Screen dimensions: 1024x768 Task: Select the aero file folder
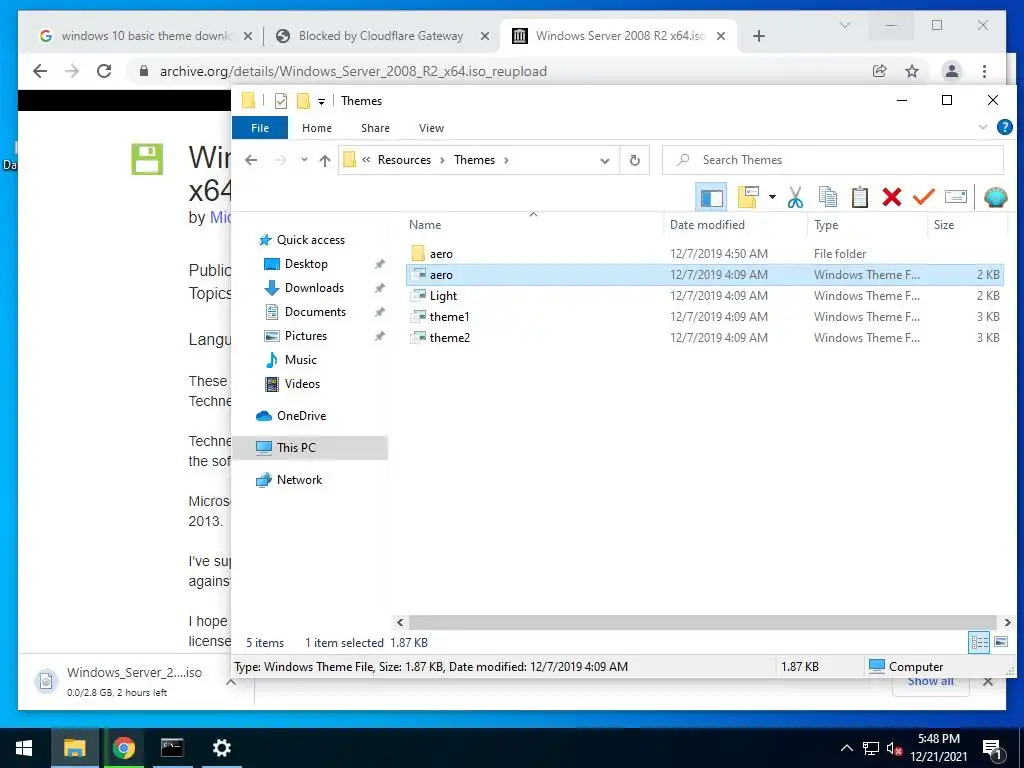pyautogui.click(x=705, y=253)
